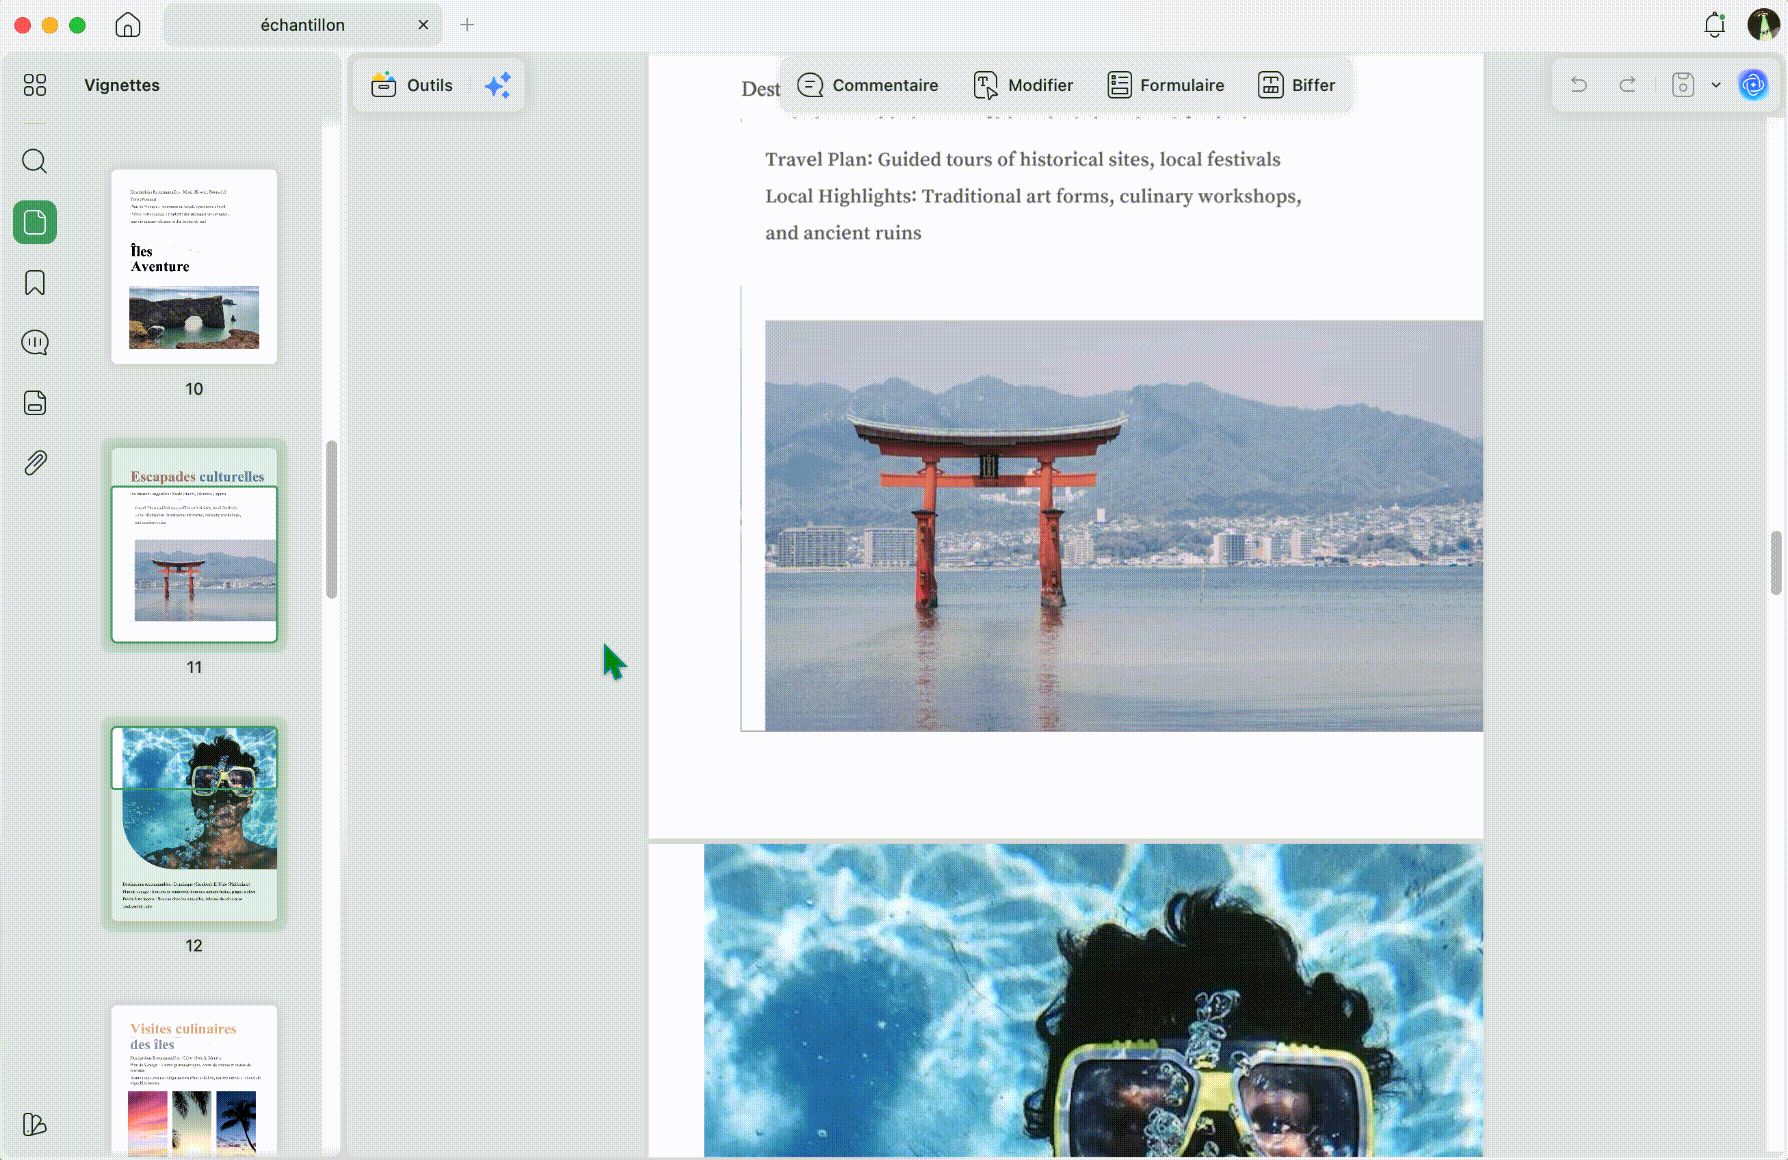This screenshot has height=1160, width=1788.
Task: Switch to Biffer redaction mode
Action: [1297, 85]
